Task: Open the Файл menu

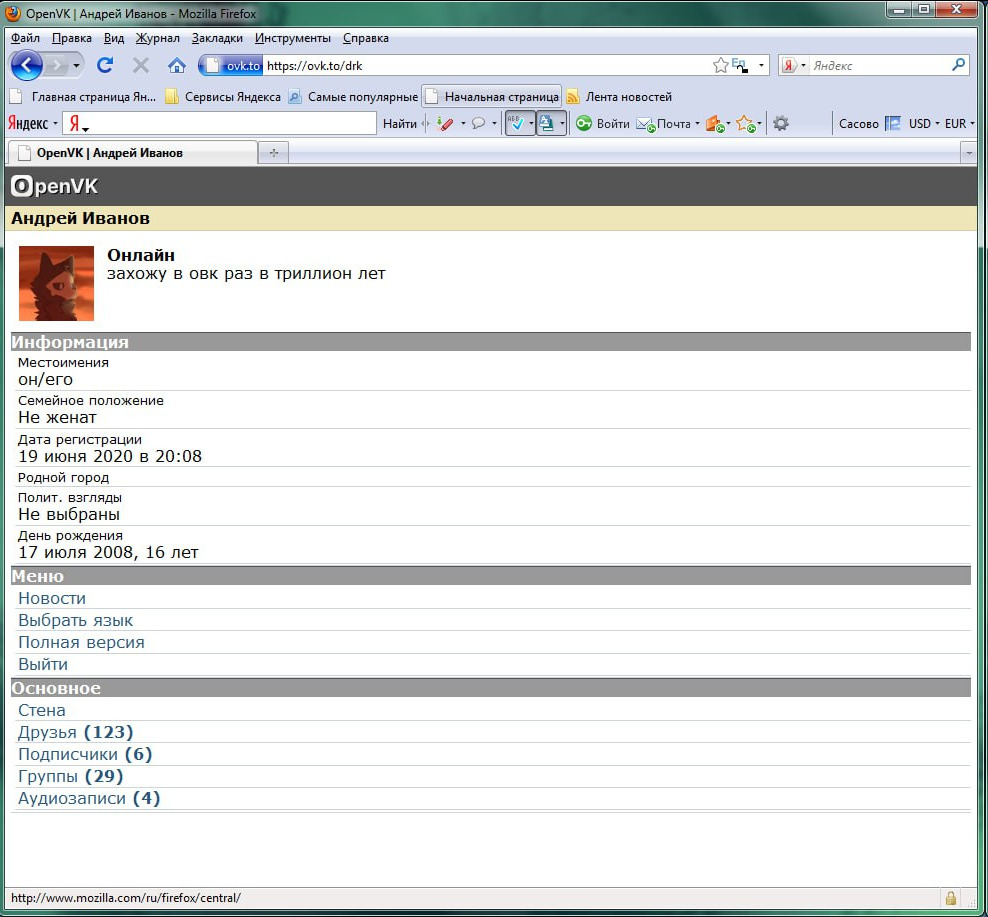Action: (25, 38)
